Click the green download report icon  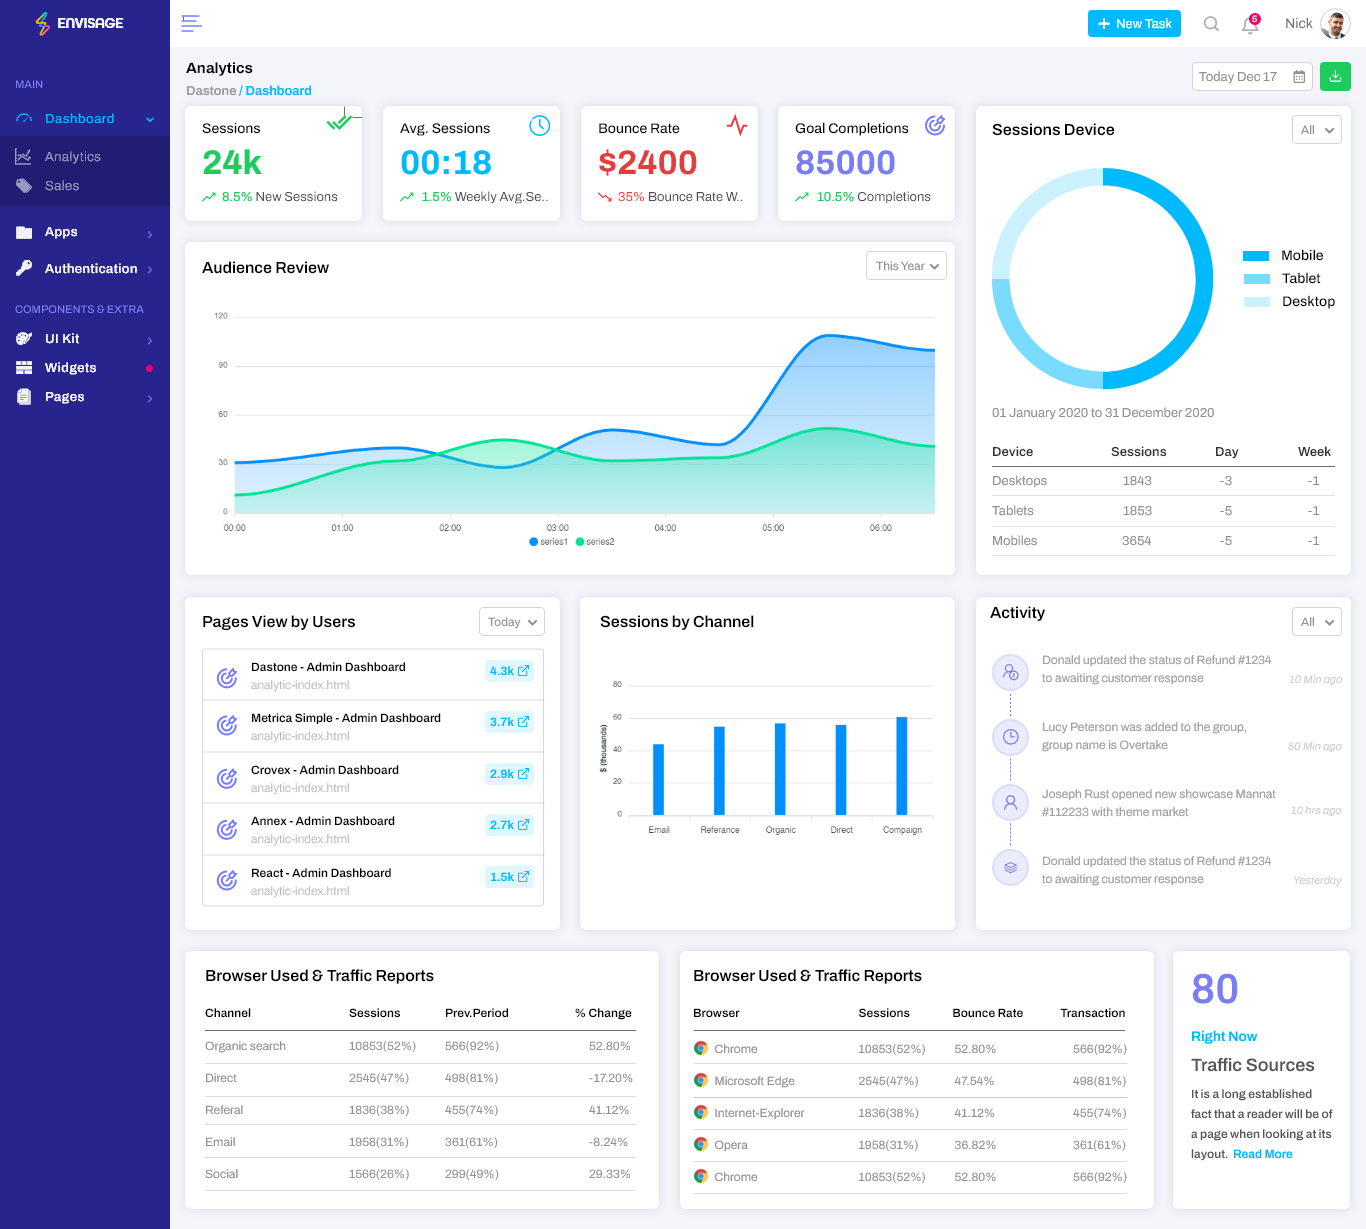point(1335,76)
